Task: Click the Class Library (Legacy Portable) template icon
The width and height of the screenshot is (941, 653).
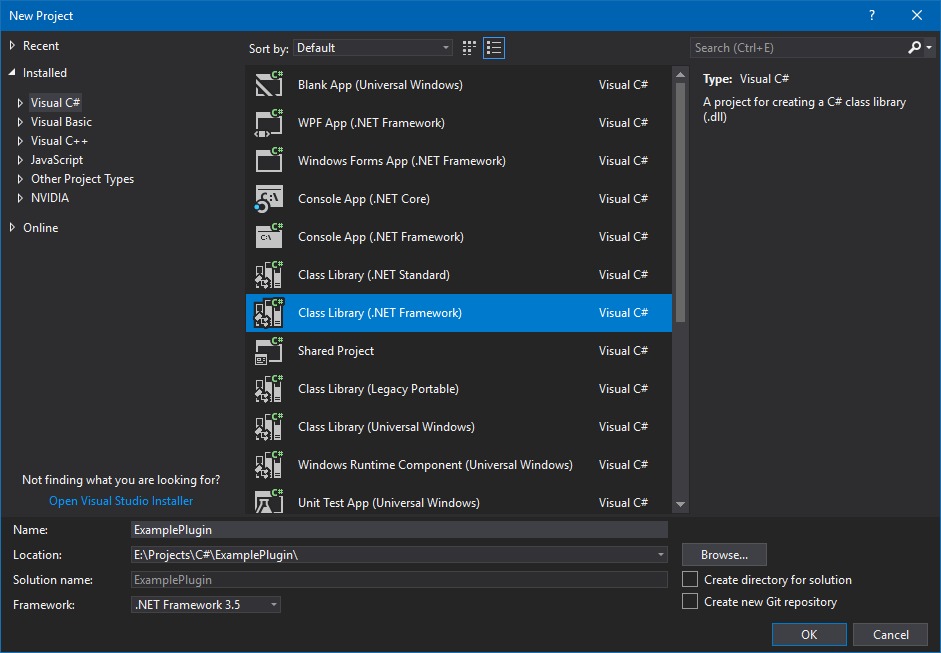Action: click(x=269, y=388)
